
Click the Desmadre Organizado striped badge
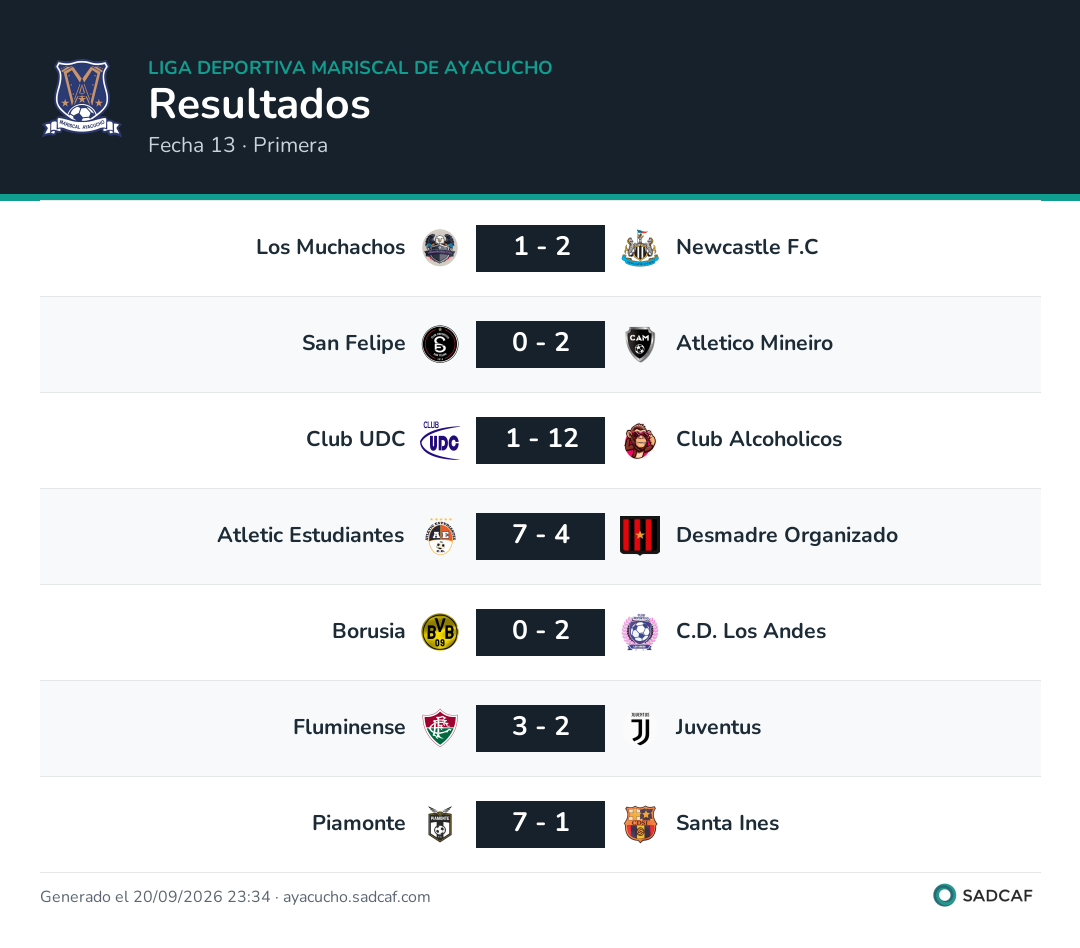tap(640, 536)
